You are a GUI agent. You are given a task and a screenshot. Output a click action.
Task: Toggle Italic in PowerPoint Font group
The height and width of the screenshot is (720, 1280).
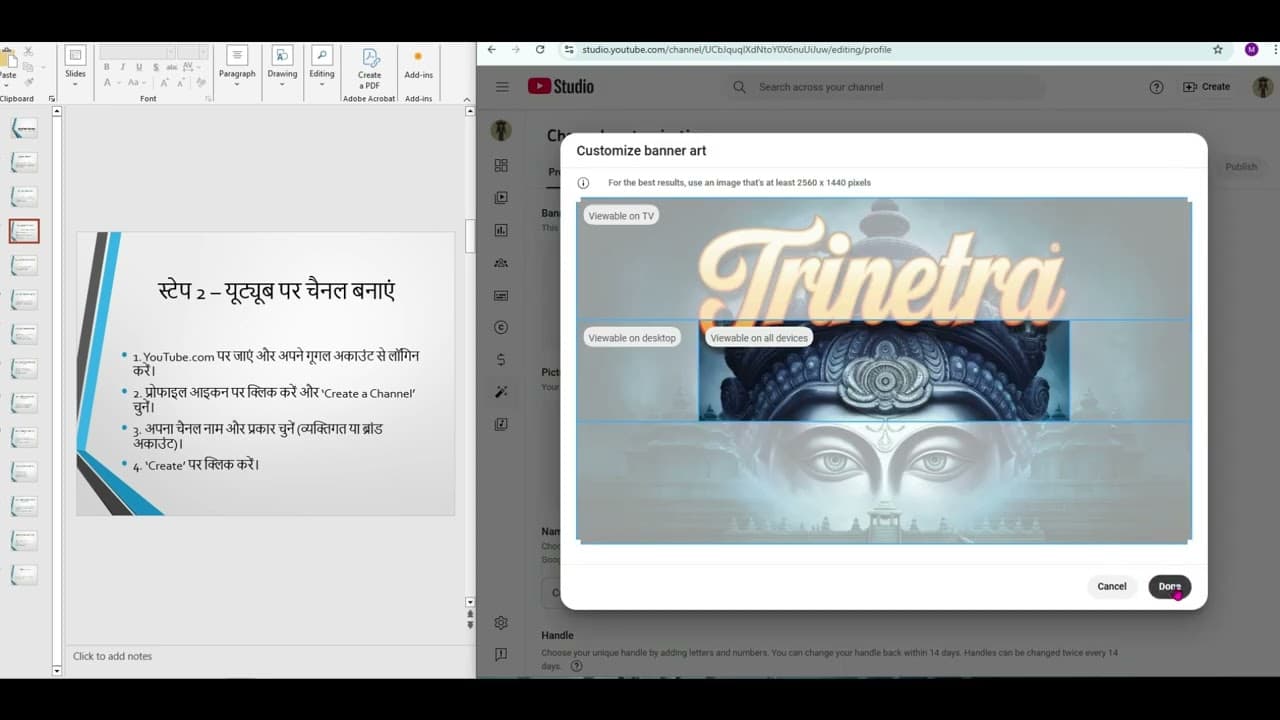click(x=122, y=67)
